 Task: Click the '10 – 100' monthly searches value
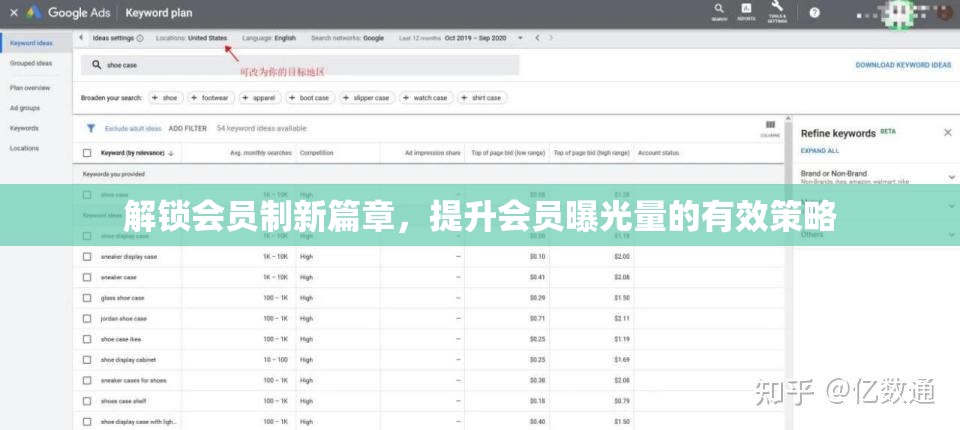(x=276, y=360)
